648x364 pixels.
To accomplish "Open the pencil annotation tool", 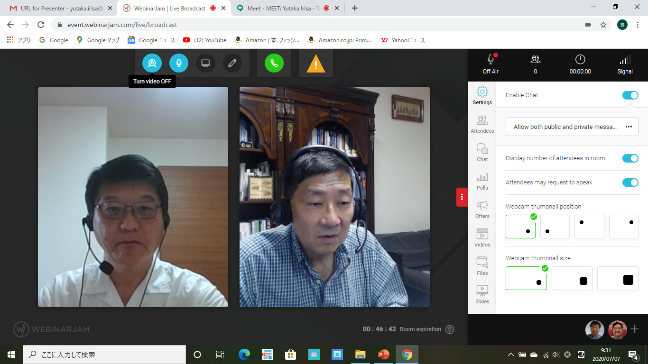I will (232, 63).
